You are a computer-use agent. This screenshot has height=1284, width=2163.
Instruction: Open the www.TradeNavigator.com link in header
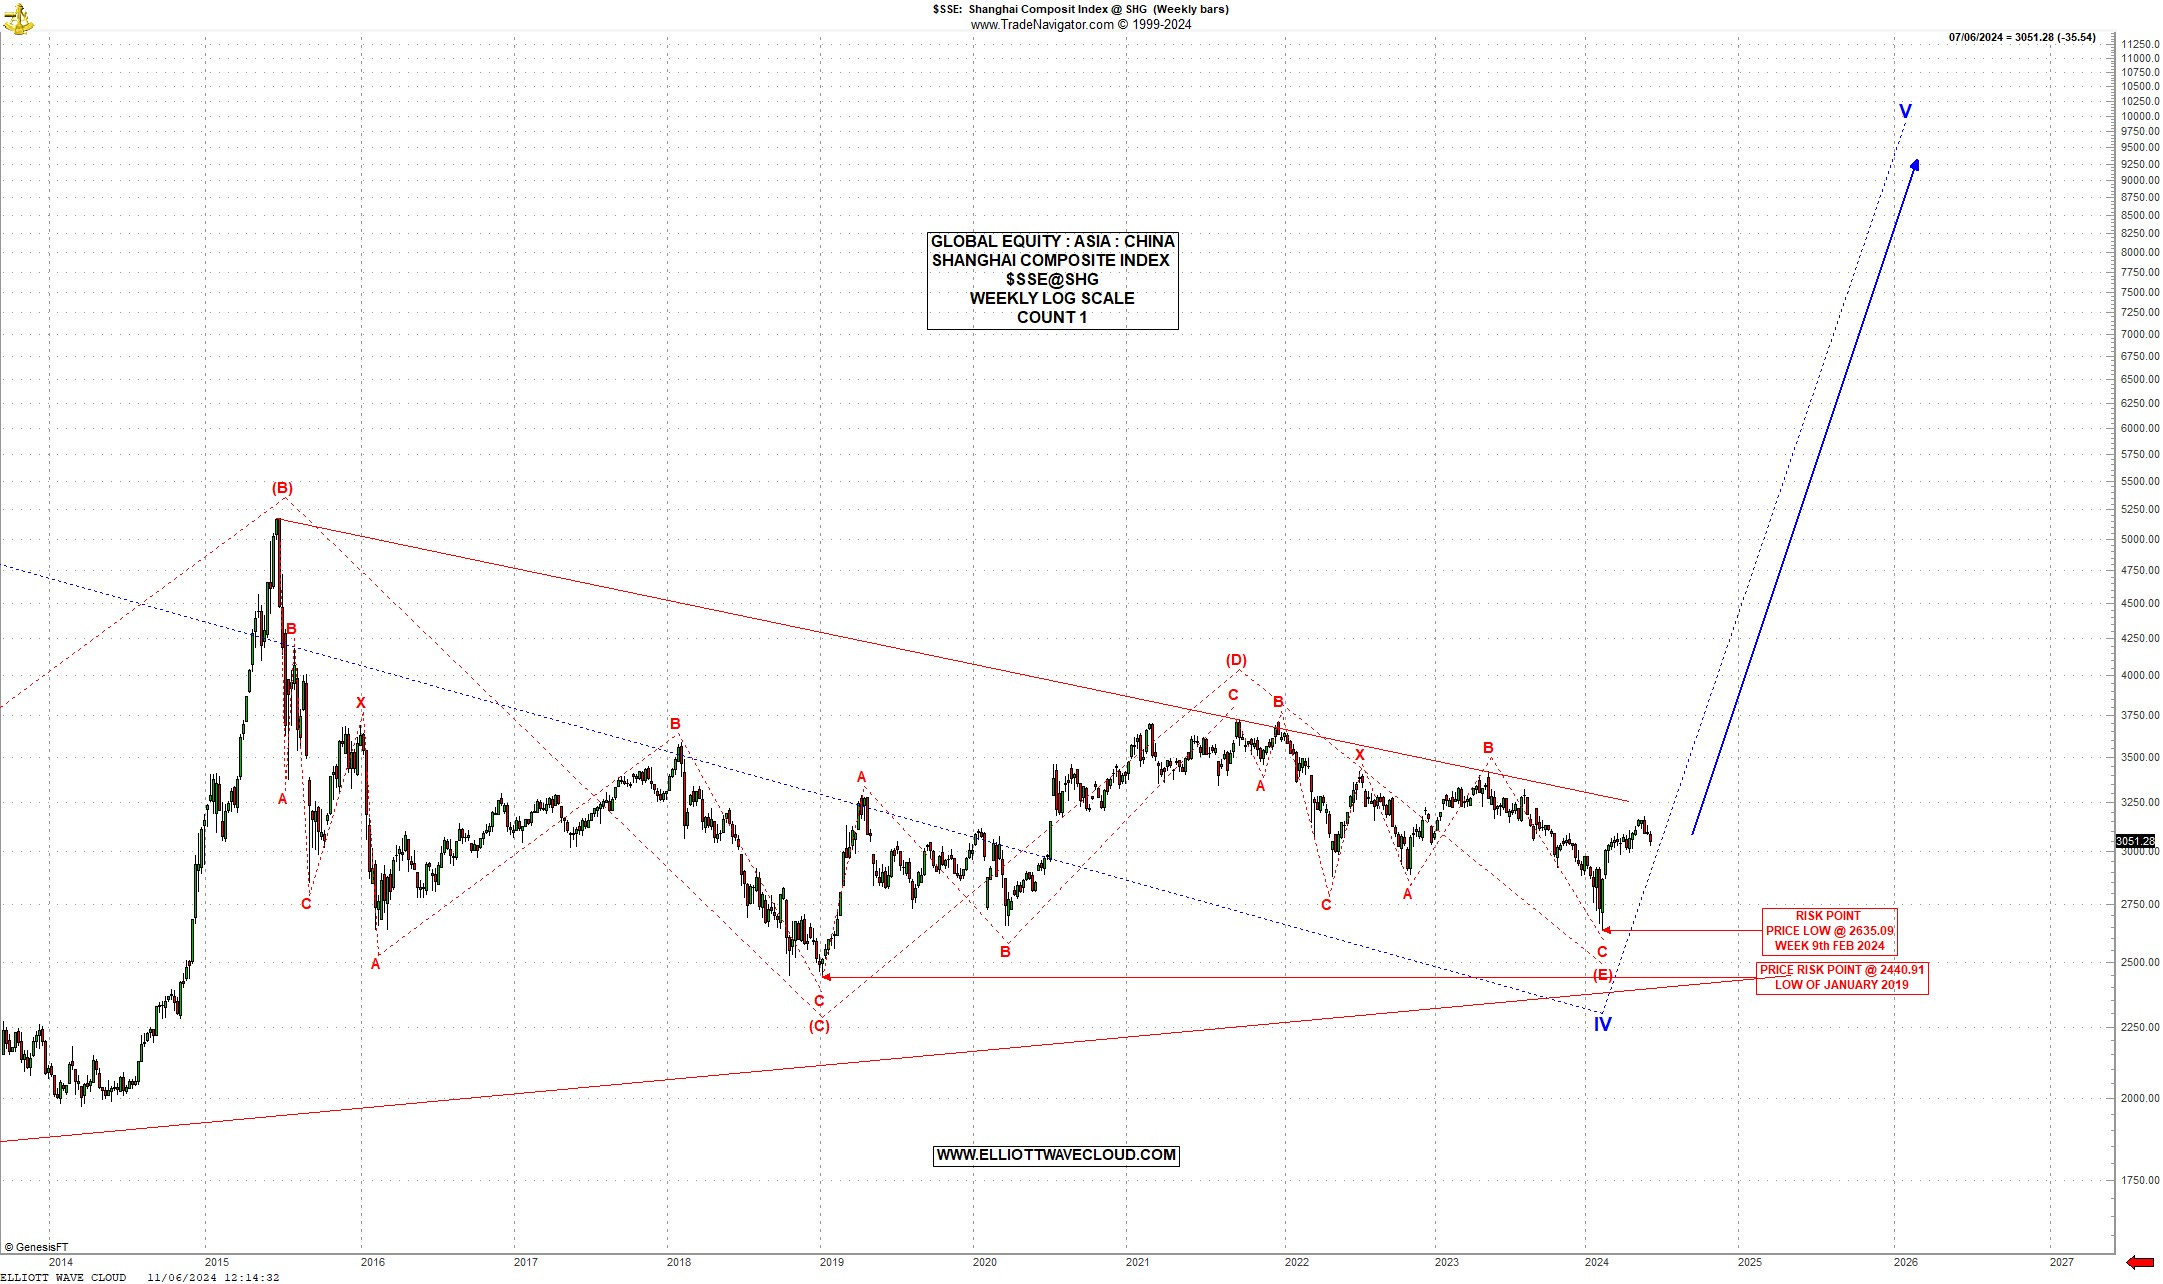(x=1041, y=25)
